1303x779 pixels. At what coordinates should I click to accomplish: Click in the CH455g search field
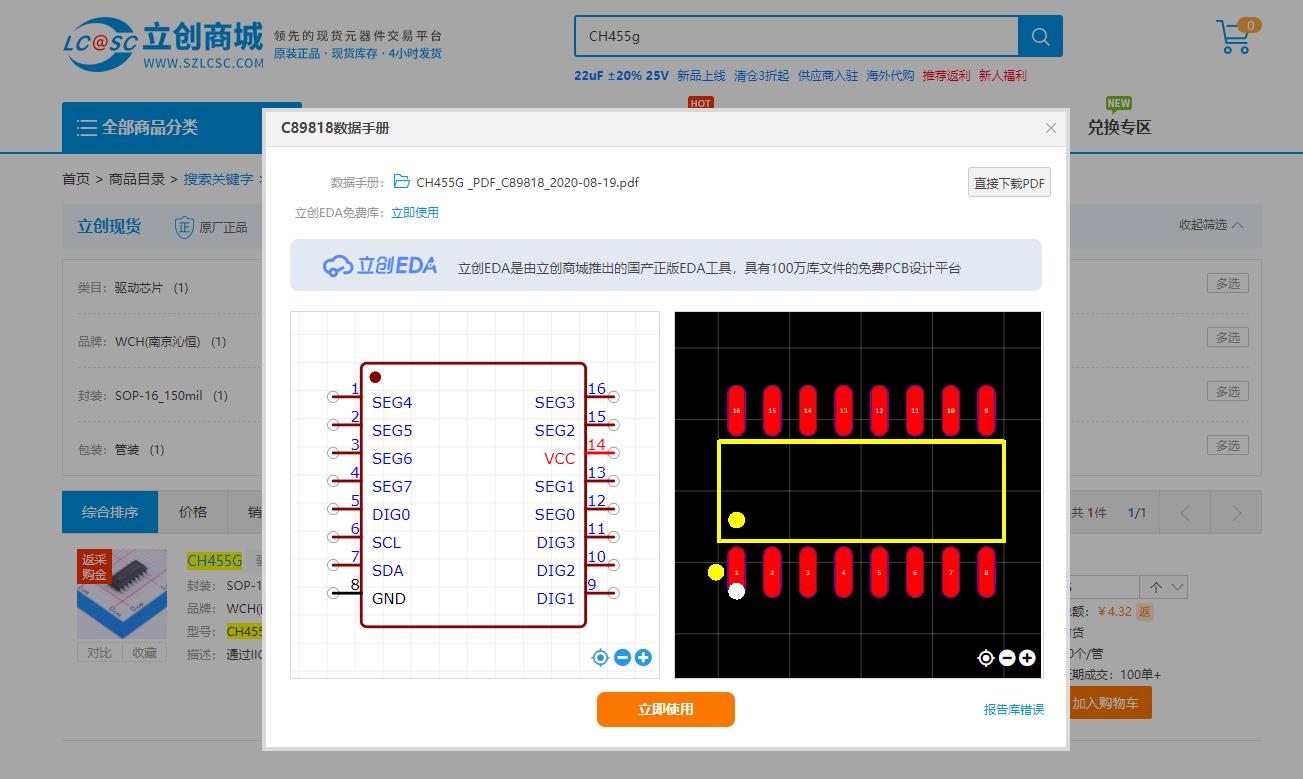(x=796, y=37)
